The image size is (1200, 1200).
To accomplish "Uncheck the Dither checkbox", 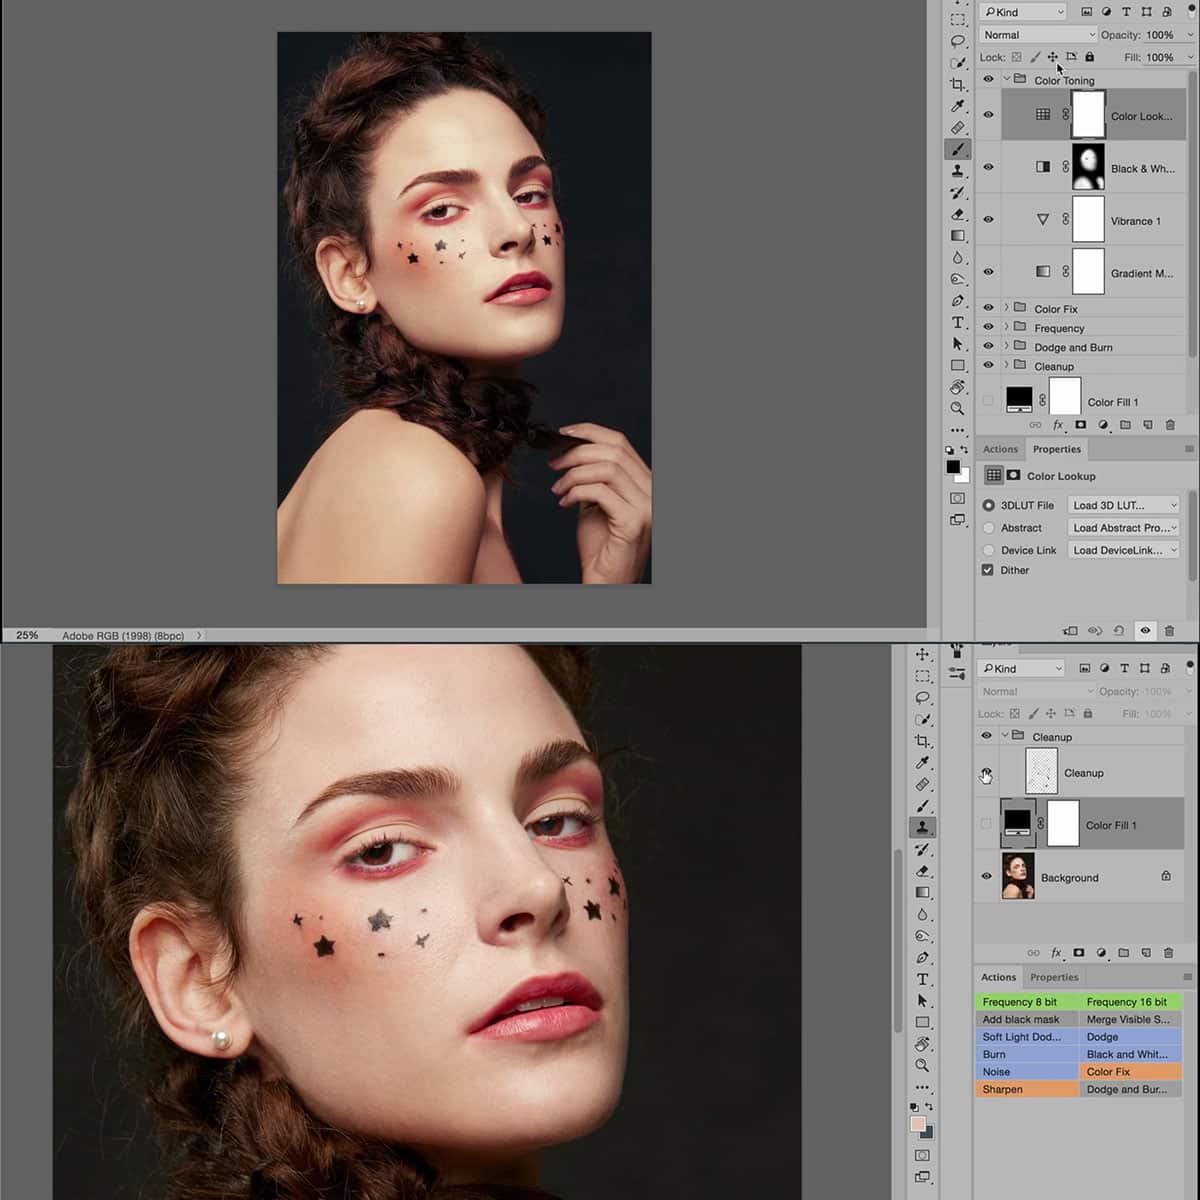I will click(988, 570).
